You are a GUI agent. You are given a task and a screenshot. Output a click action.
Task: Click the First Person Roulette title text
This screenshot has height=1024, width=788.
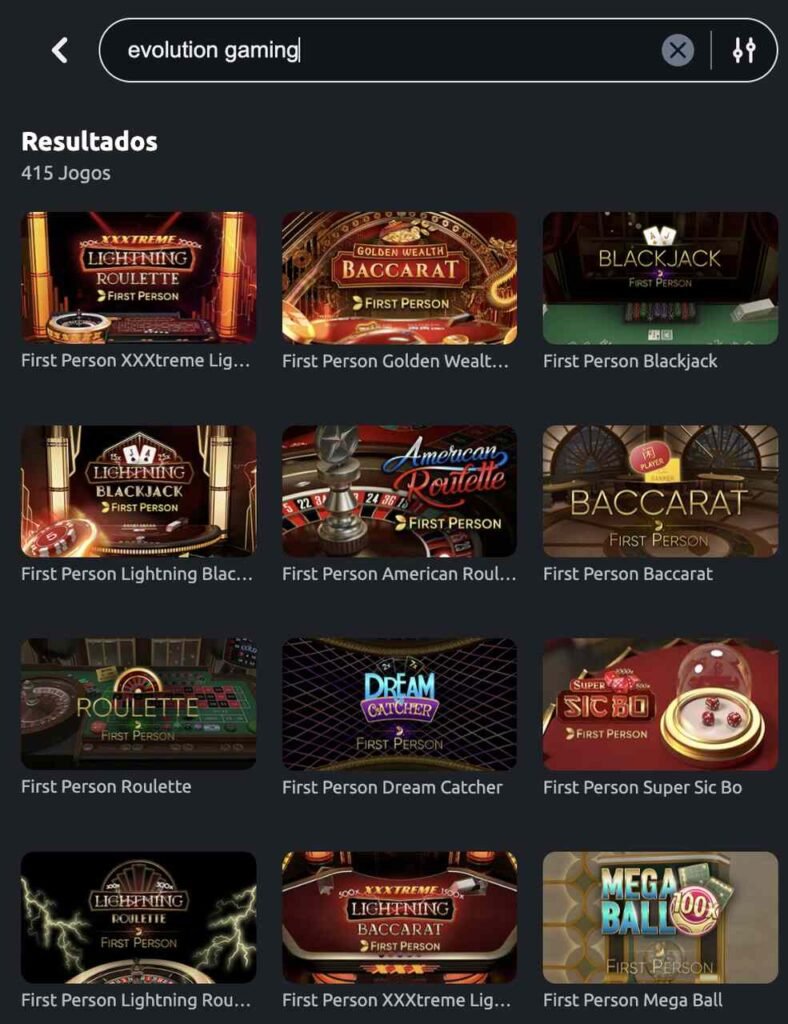tap(106, 787)
